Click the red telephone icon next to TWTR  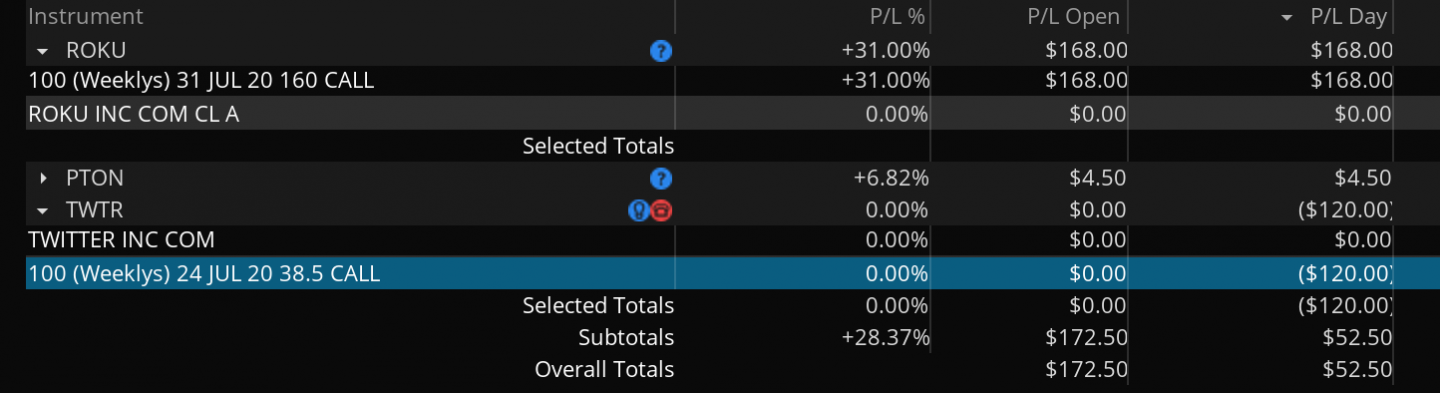[x=661, y=210]
